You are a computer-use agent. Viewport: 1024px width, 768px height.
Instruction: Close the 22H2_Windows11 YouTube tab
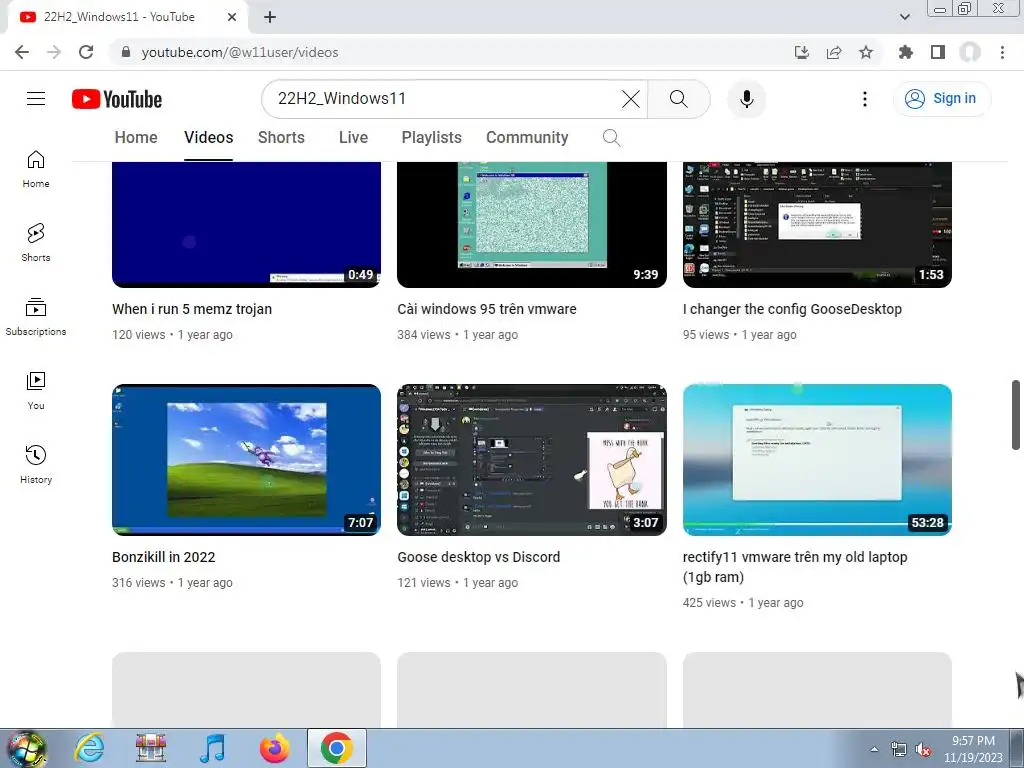tap(232, 17)
